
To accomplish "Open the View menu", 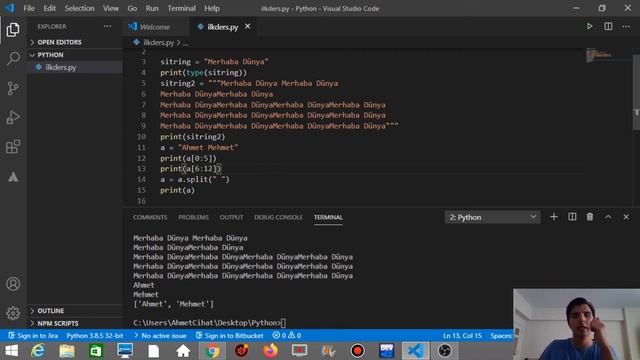I will (111, 8).
